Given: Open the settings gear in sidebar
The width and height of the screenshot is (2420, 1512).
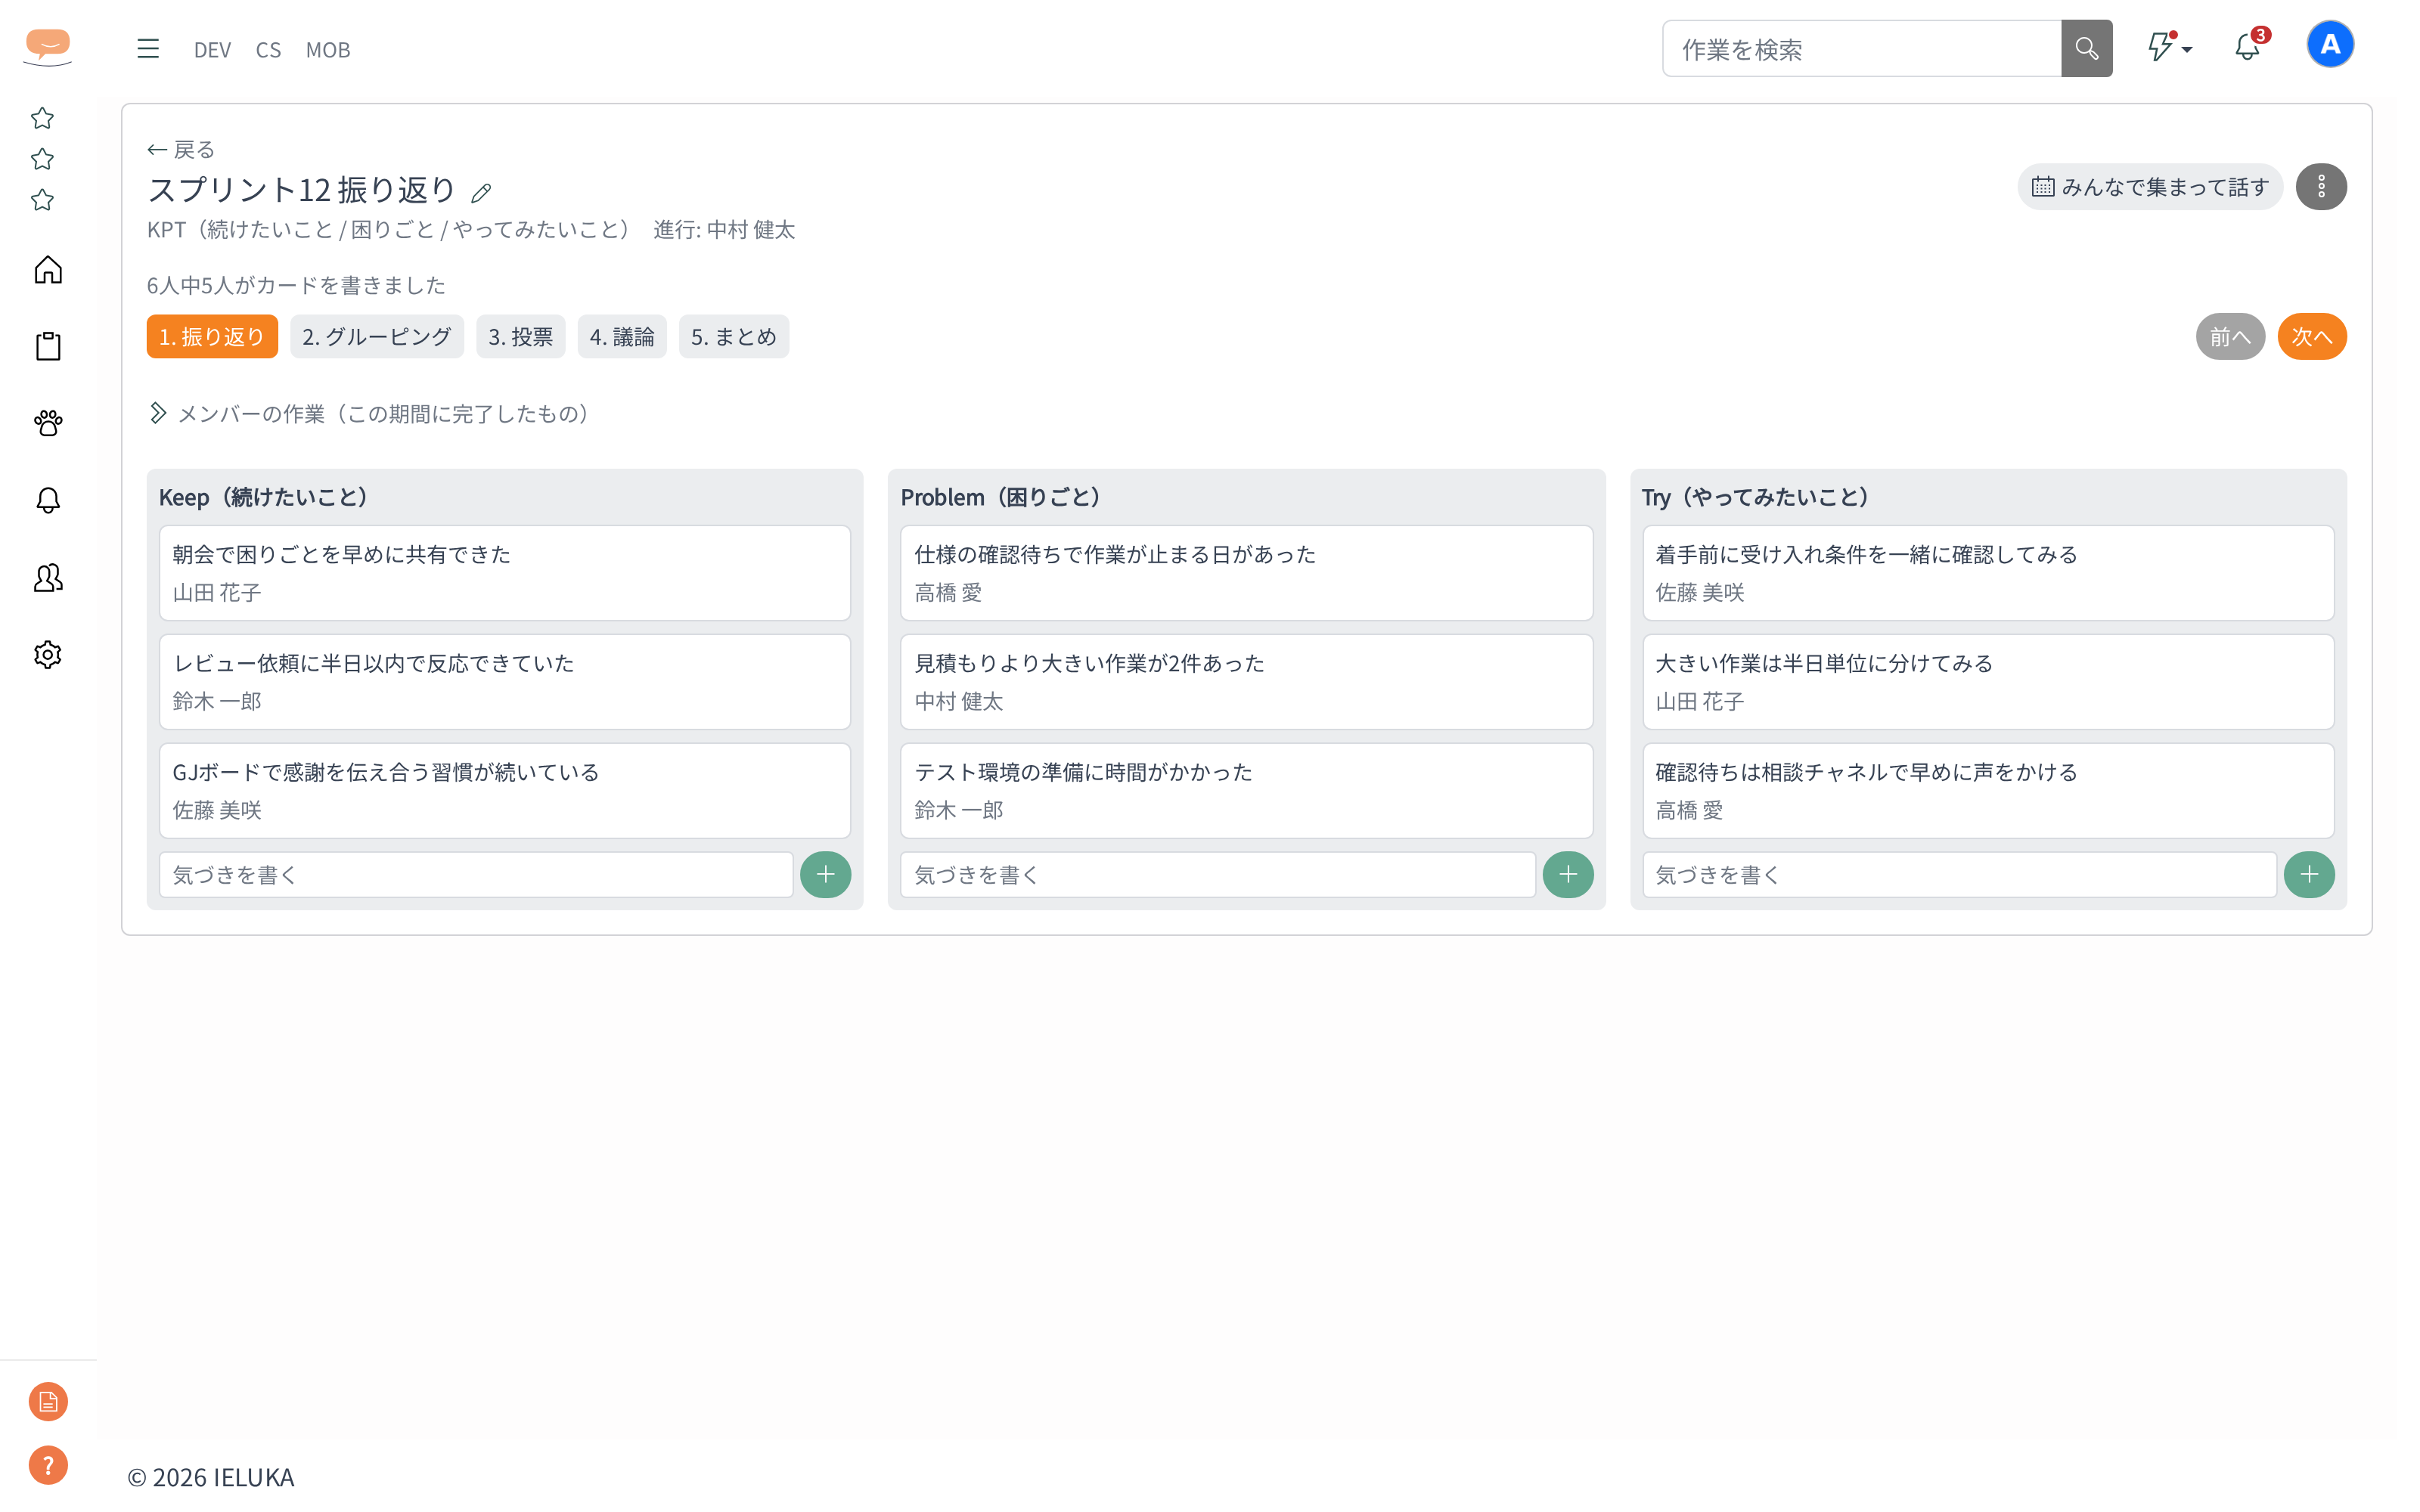Looking at the screenshot, I should point(48,654).
